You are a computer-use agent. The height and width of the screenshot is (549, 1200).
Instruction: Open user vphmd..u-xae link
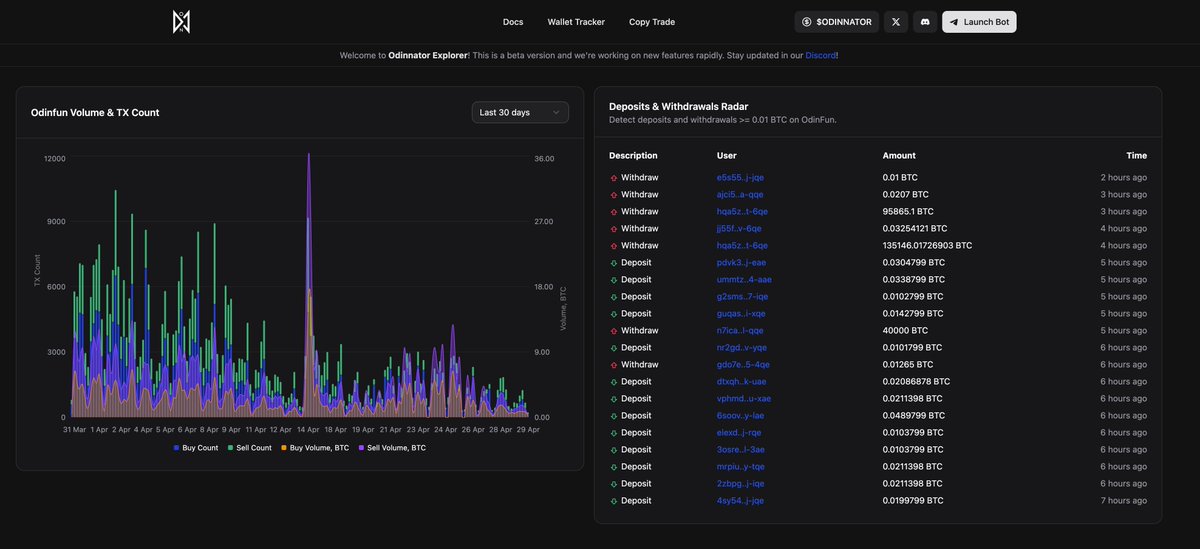click(x=744, y=399)
